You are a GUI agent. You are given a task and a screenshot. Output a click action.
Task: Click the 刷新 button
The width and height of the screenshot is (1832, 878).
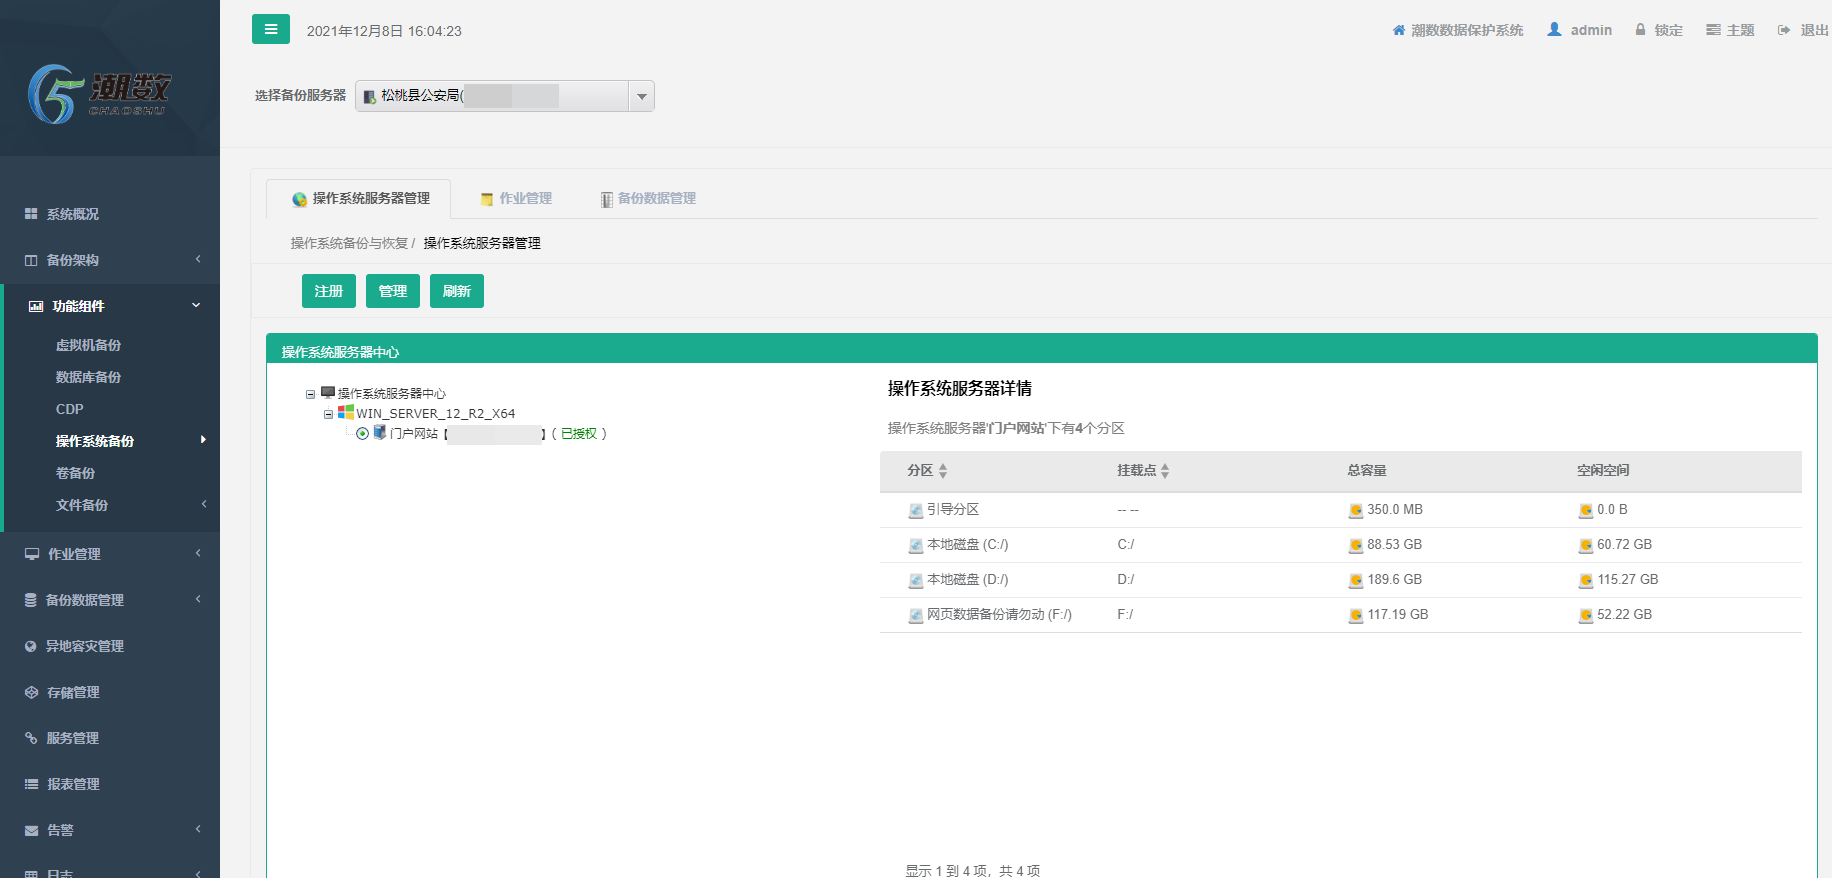click(456, 291)
